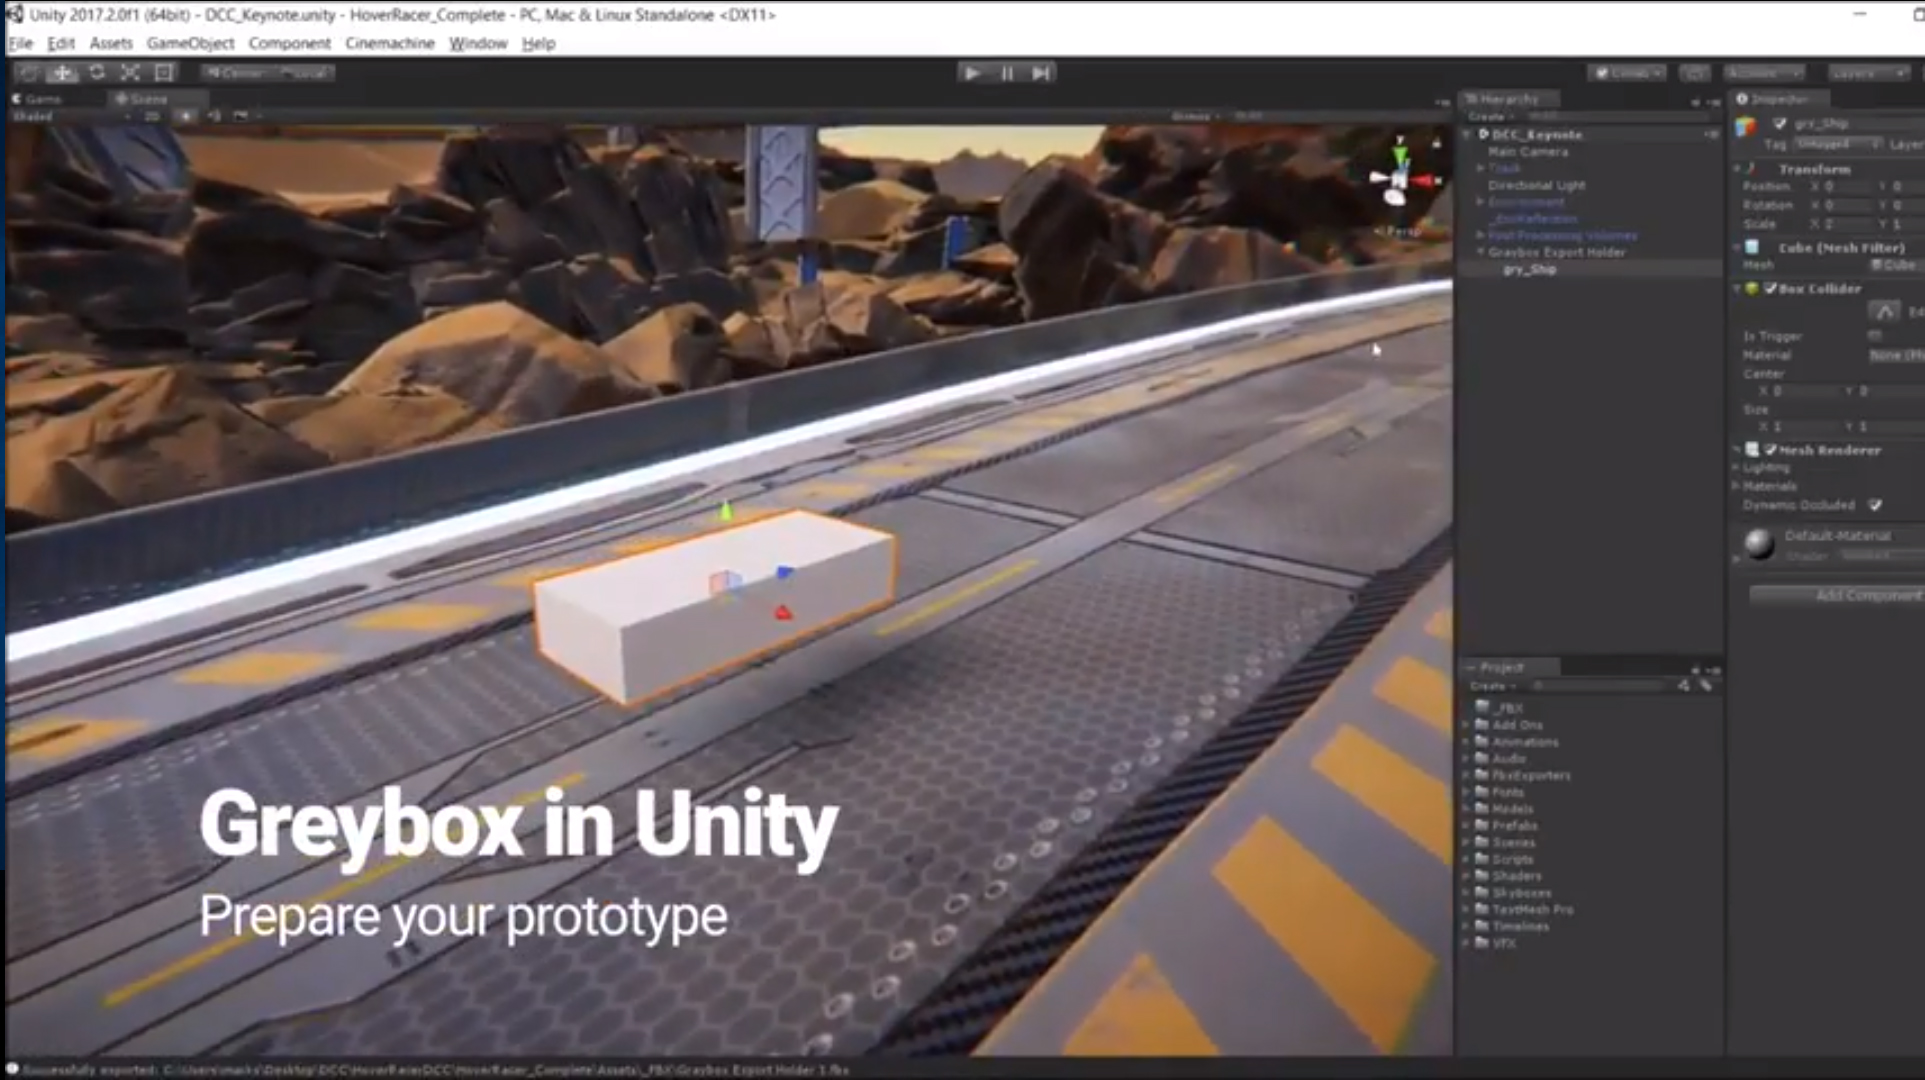This screenshot has height=1080, width=1925.
Task: Expand the Track object in Hierarchy
Action: (x=1481, y=169)
